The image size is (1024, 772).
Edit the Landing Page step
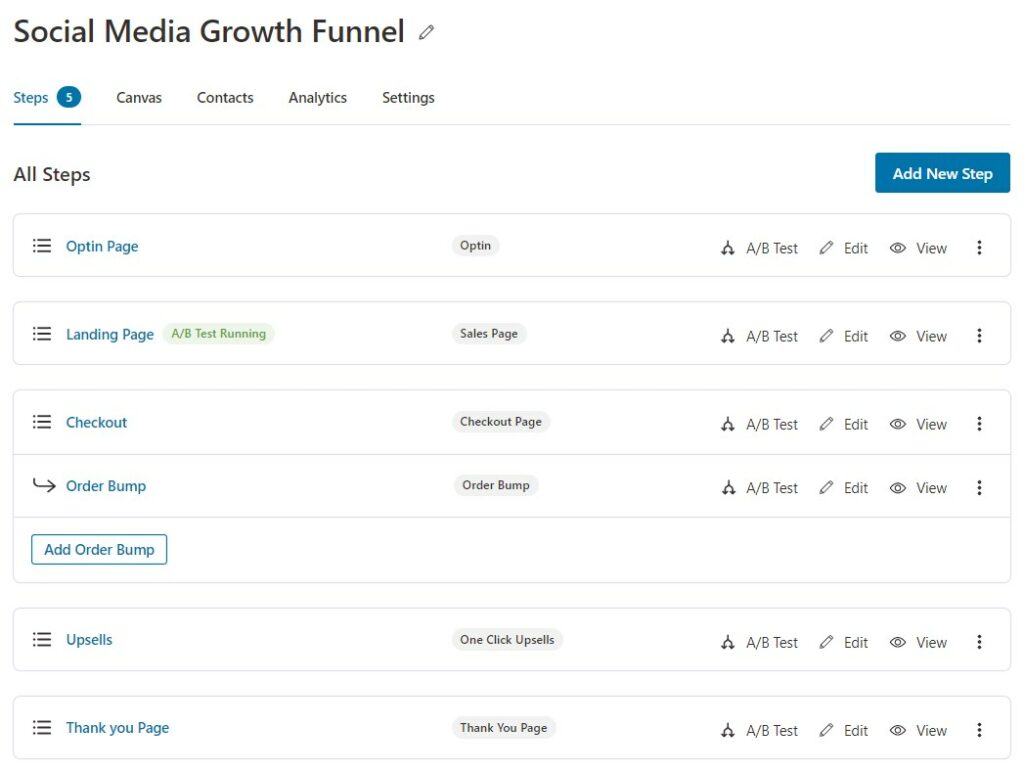coord(844,336)
